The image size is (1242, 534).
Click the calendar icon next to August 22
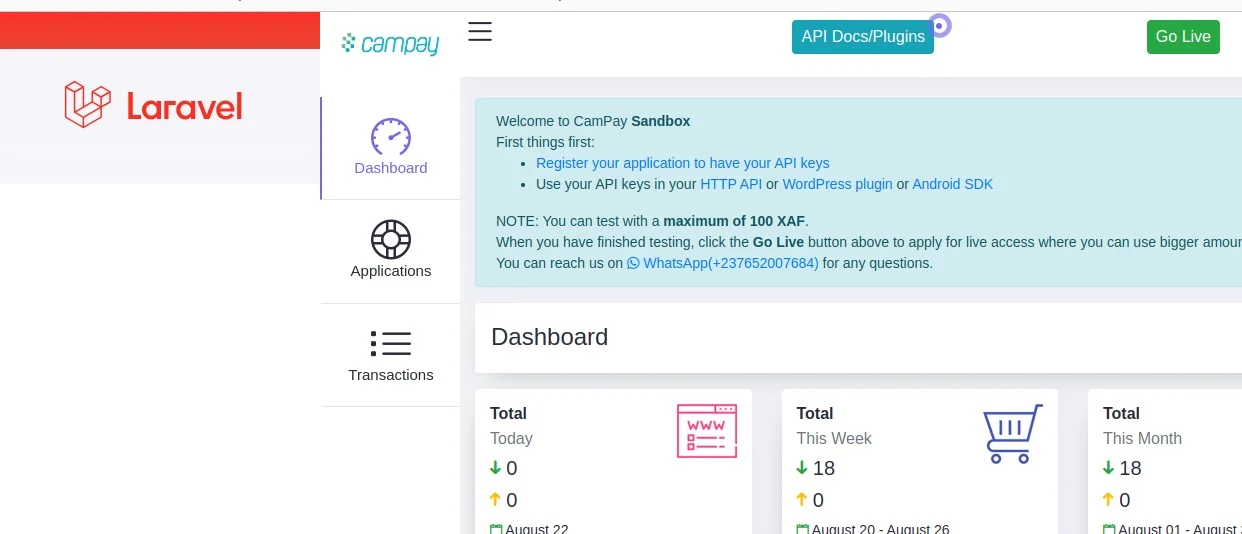coord(496,529)
